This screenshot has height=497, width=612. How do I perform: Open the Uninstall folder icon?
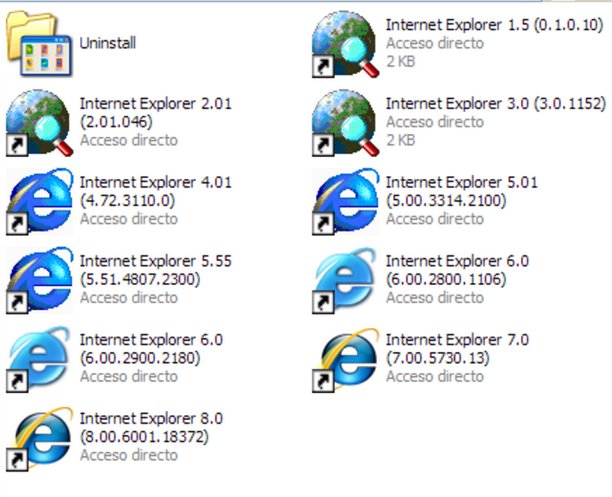pos(39,44)
